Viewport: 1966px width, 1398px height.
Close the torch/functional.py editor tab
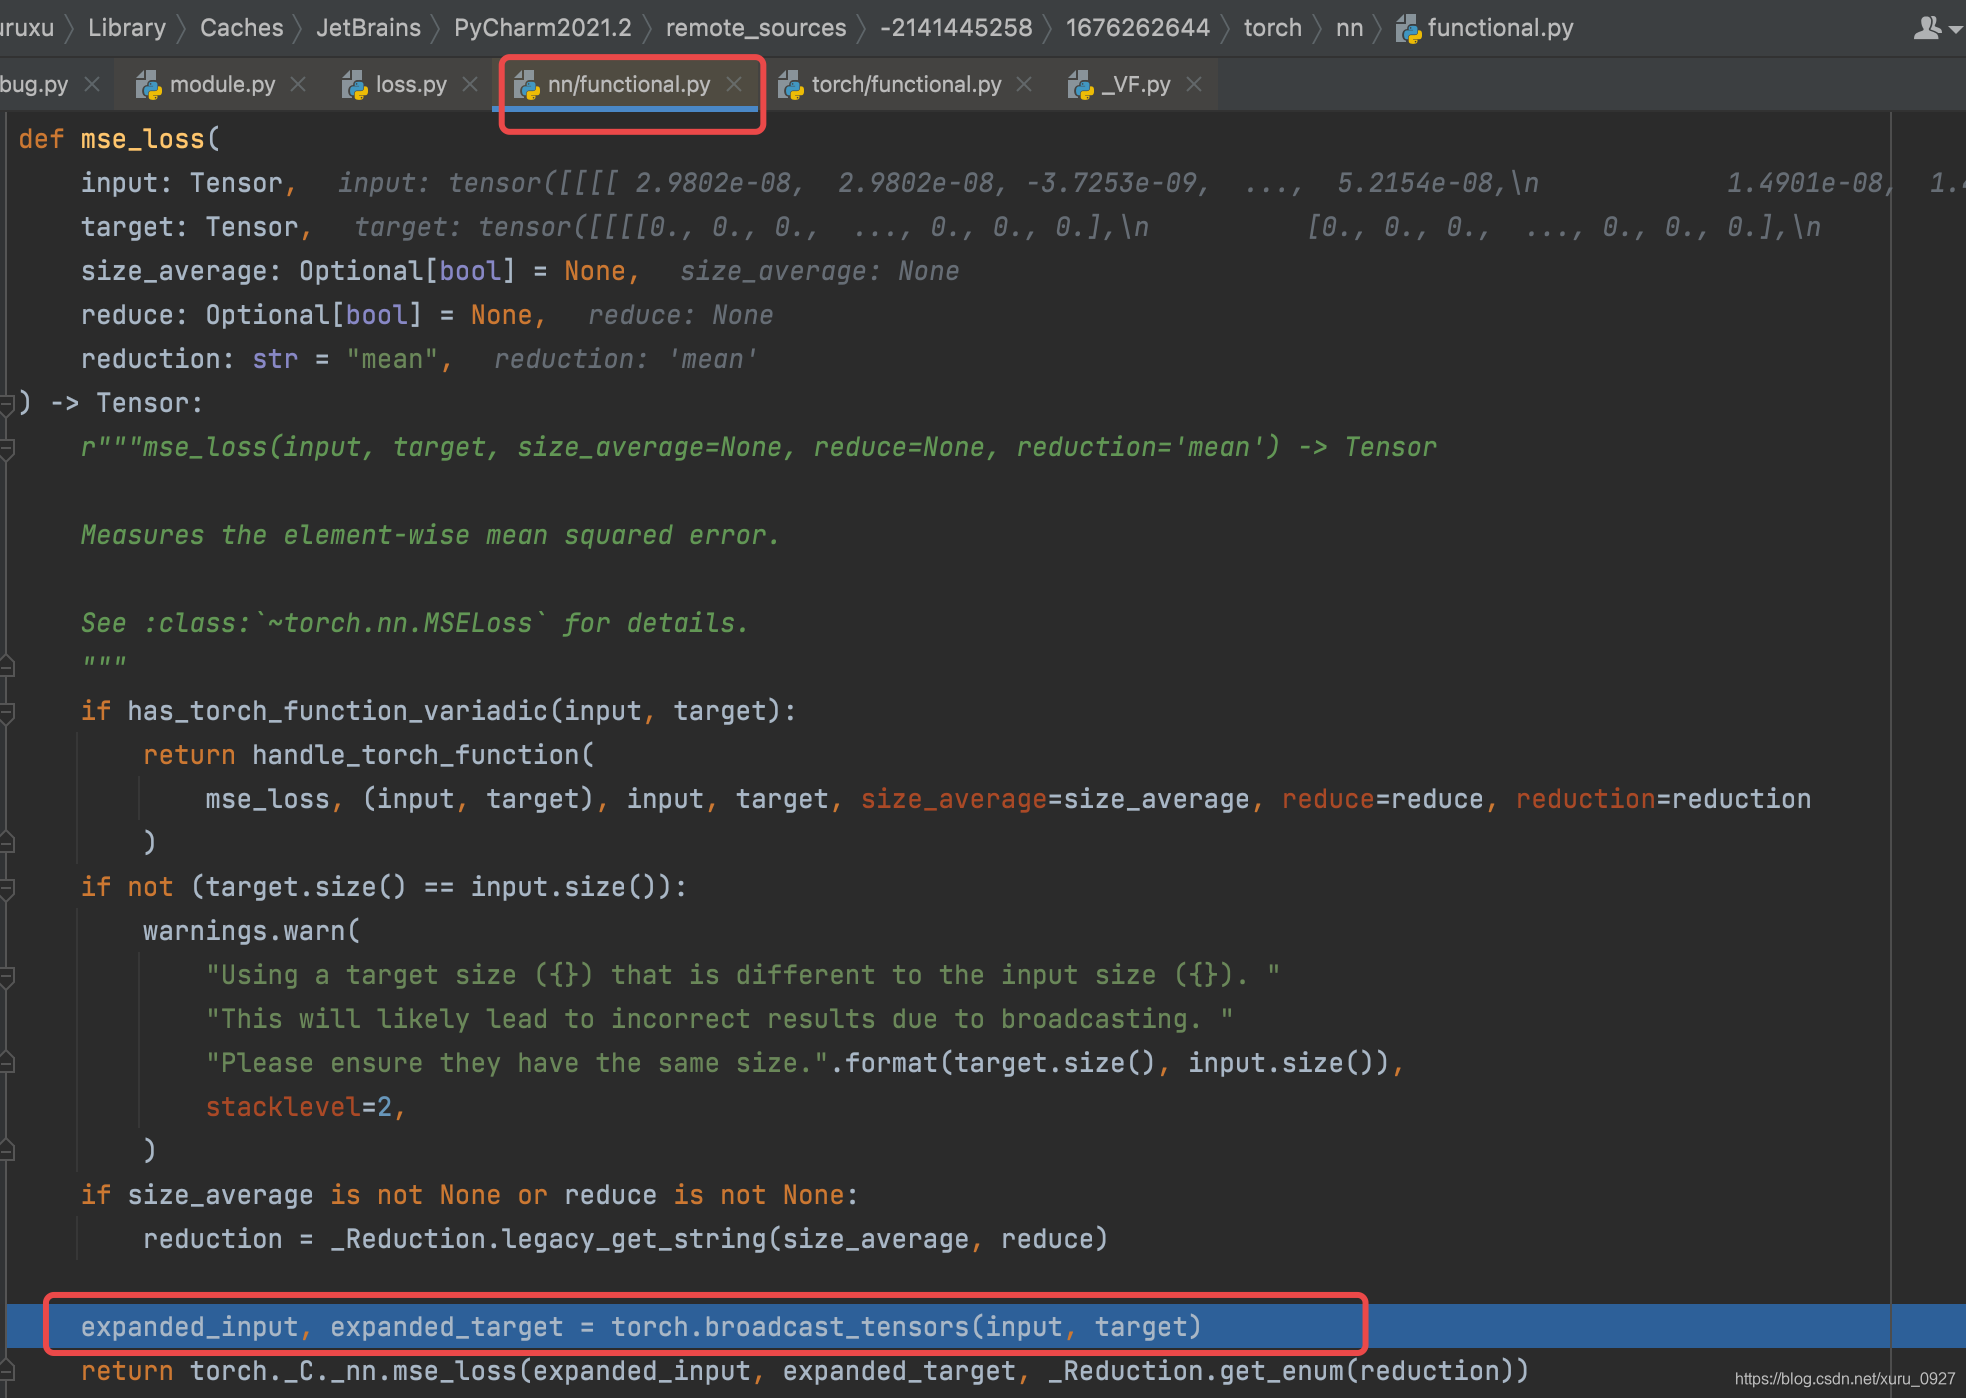coord(1024,84)
